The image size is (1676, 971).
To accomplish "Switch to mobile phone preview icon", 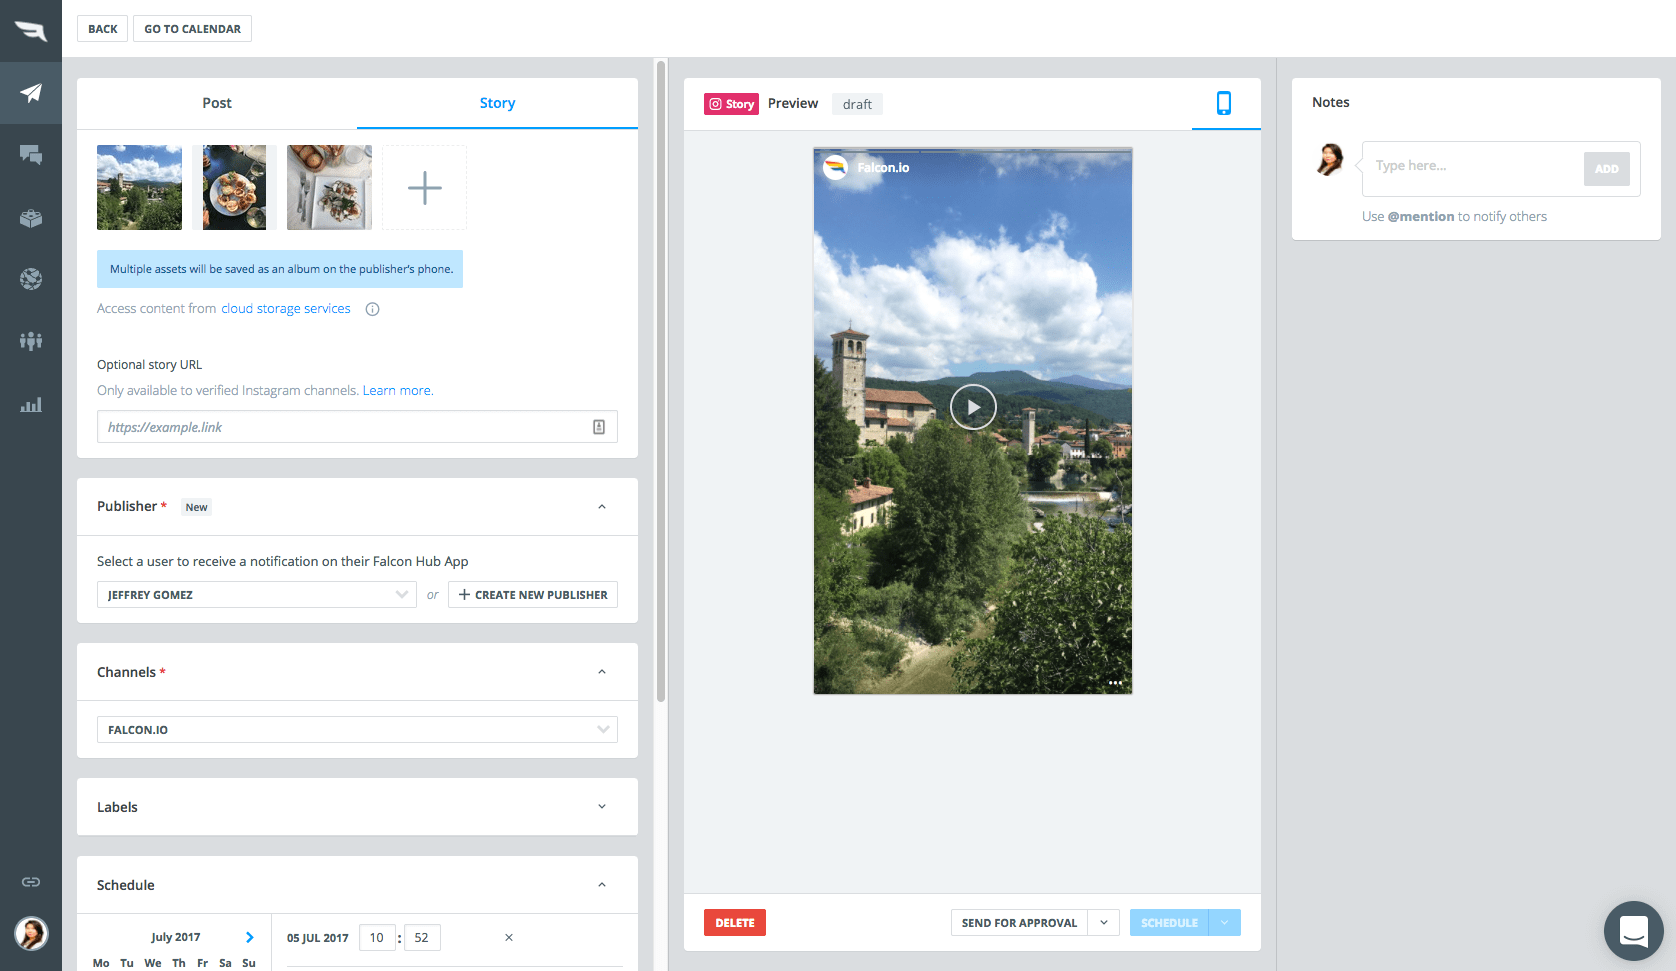I will click(1224, 103).
